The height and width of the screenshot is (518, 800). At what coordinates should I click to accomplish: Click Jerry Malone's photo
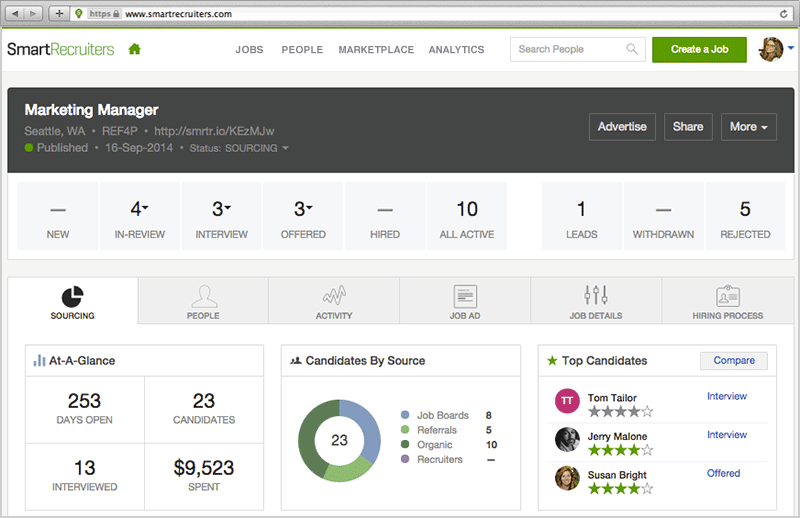pyautogui.click(x=567, y=439)
